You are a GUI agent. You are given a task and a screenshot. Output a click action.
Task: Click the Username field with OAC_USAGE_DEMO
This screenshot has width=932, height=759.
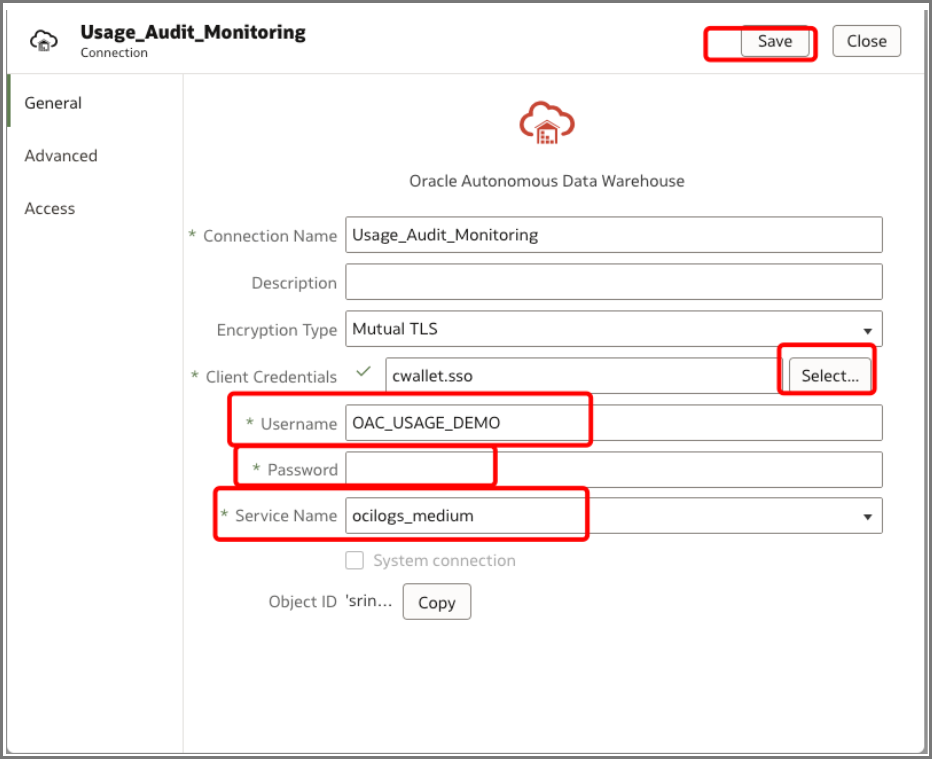click(x=613, y=423)
